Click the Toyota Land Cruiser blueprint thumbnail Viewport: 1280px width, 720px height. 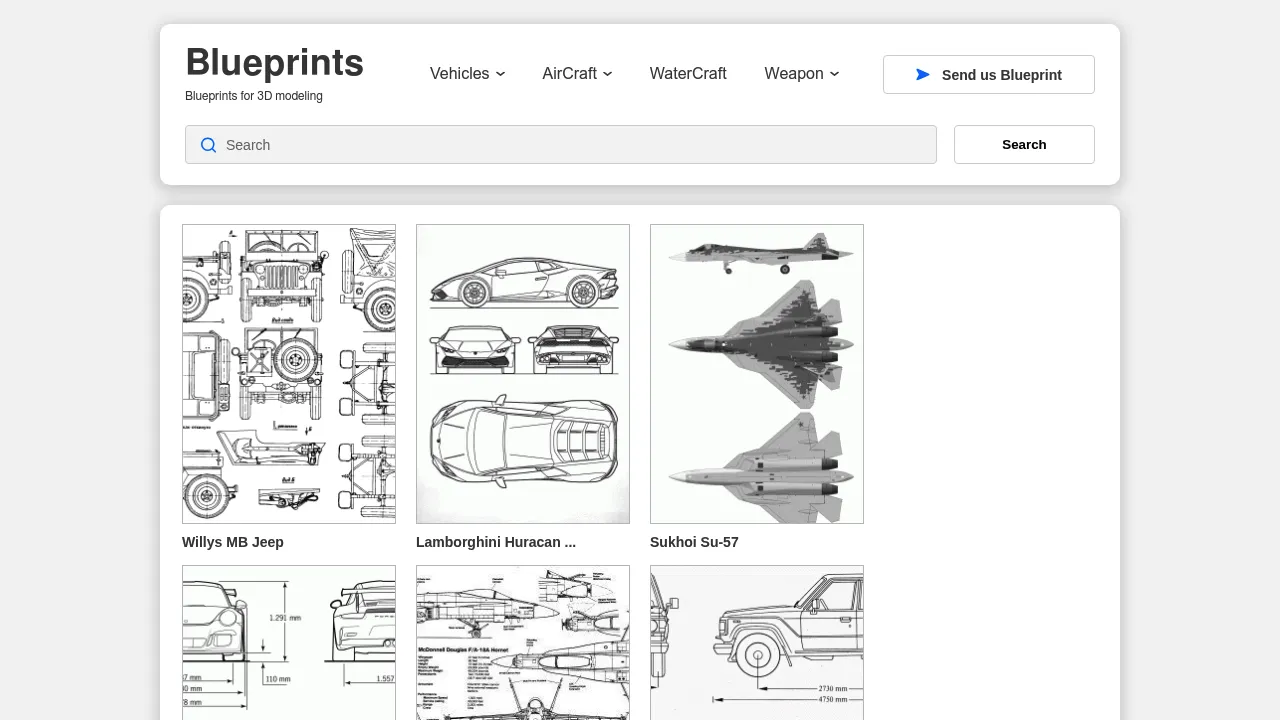pos(756,643)
